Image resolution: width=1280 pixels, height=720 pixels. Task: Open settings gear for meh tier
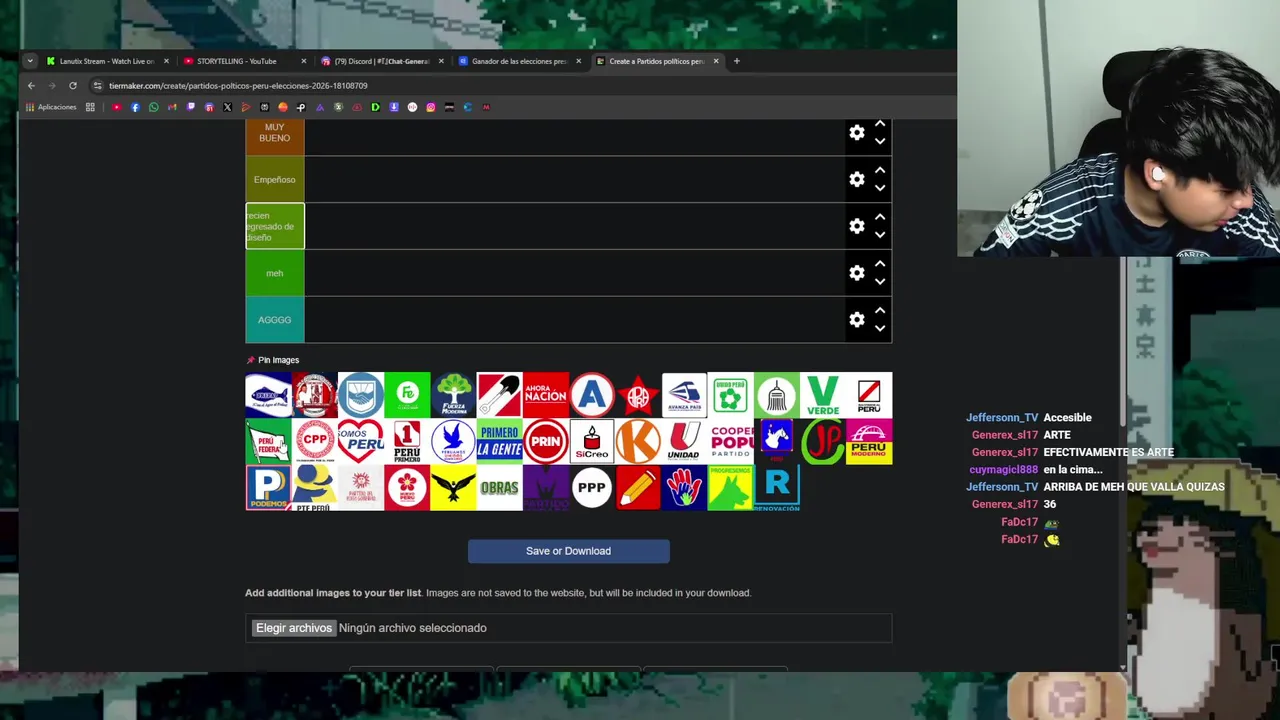pos(857,272)
